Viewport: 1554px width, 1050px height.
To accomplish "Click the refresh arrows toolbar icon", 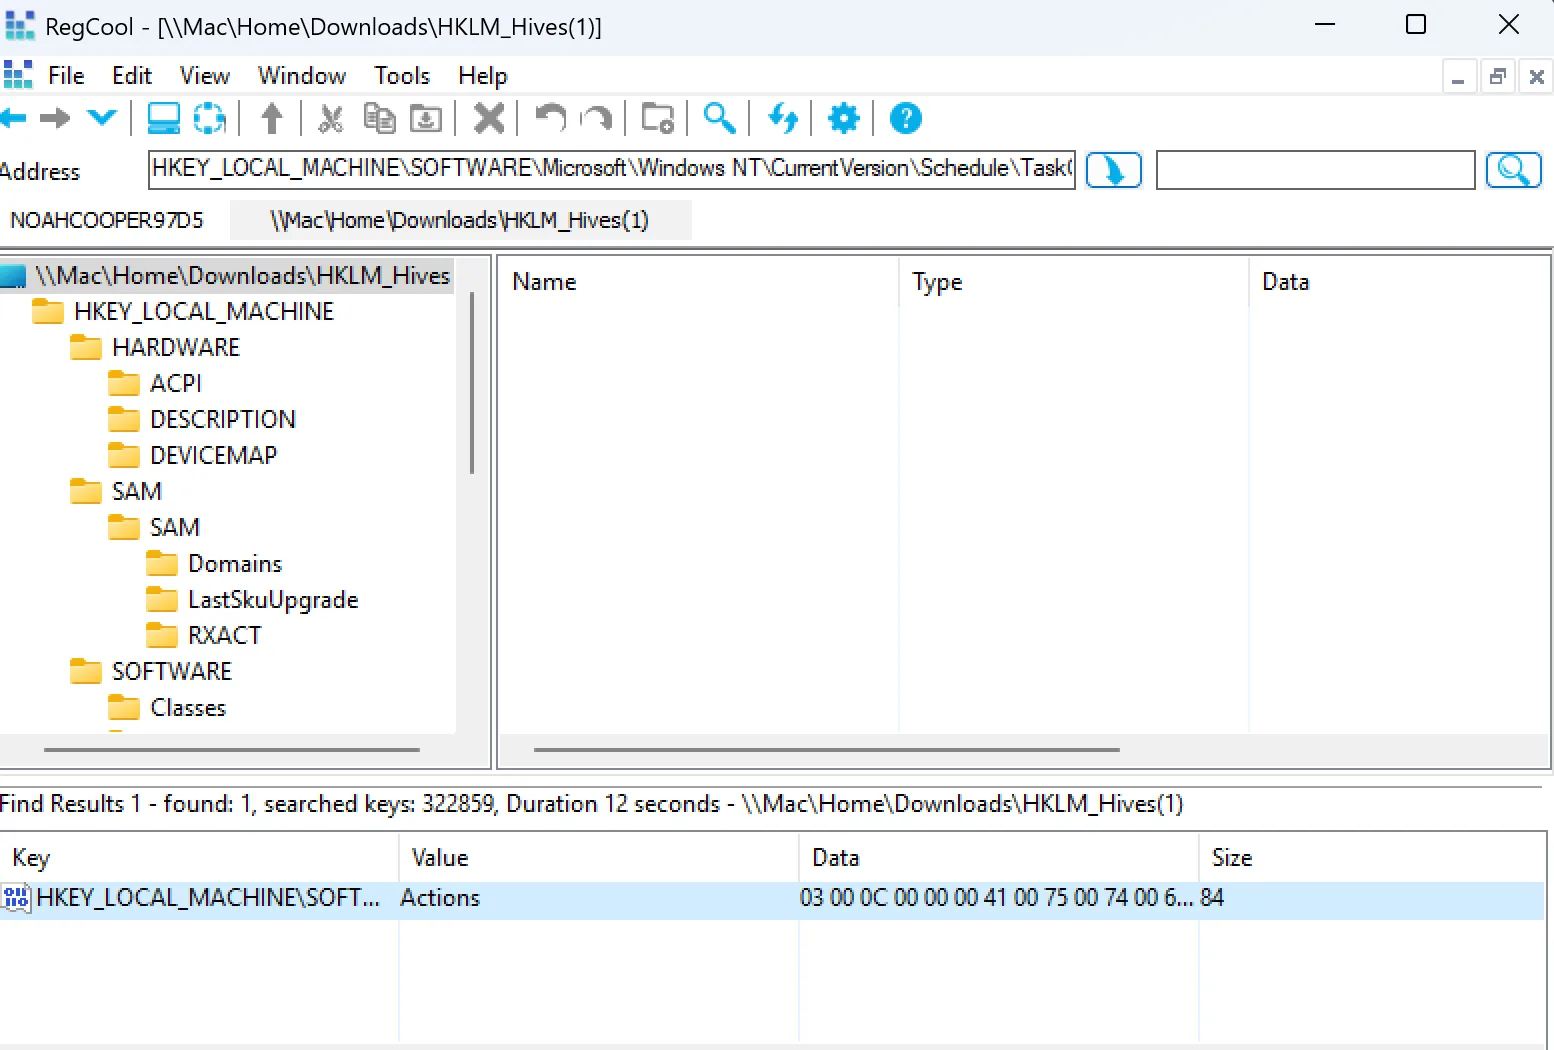I will coord(783,119).
